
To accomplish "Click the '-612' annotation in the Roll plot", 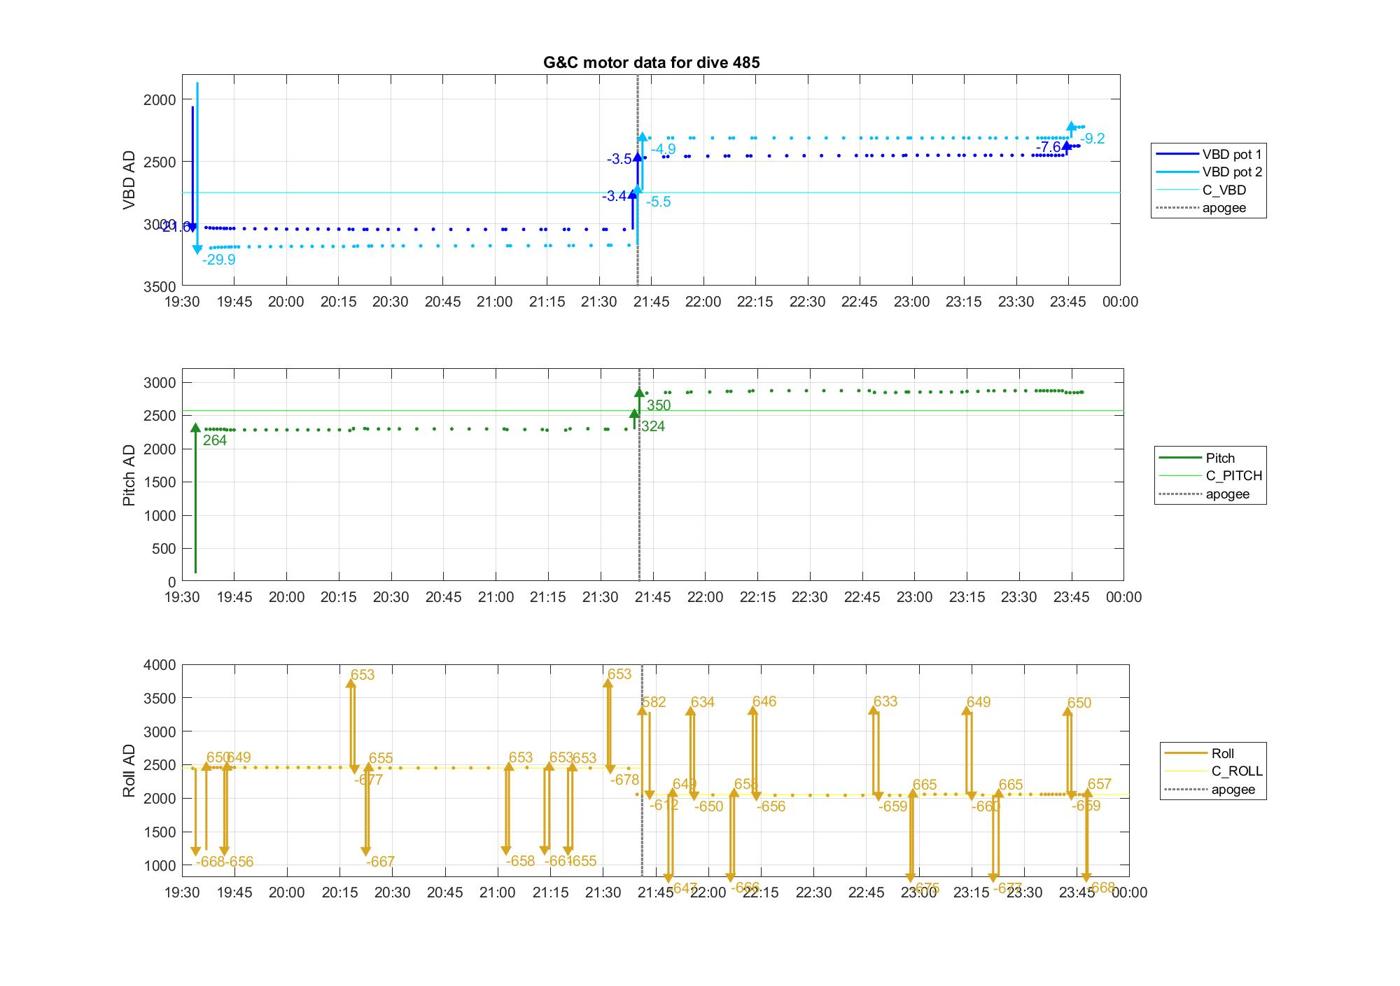I will click(664, 805).
